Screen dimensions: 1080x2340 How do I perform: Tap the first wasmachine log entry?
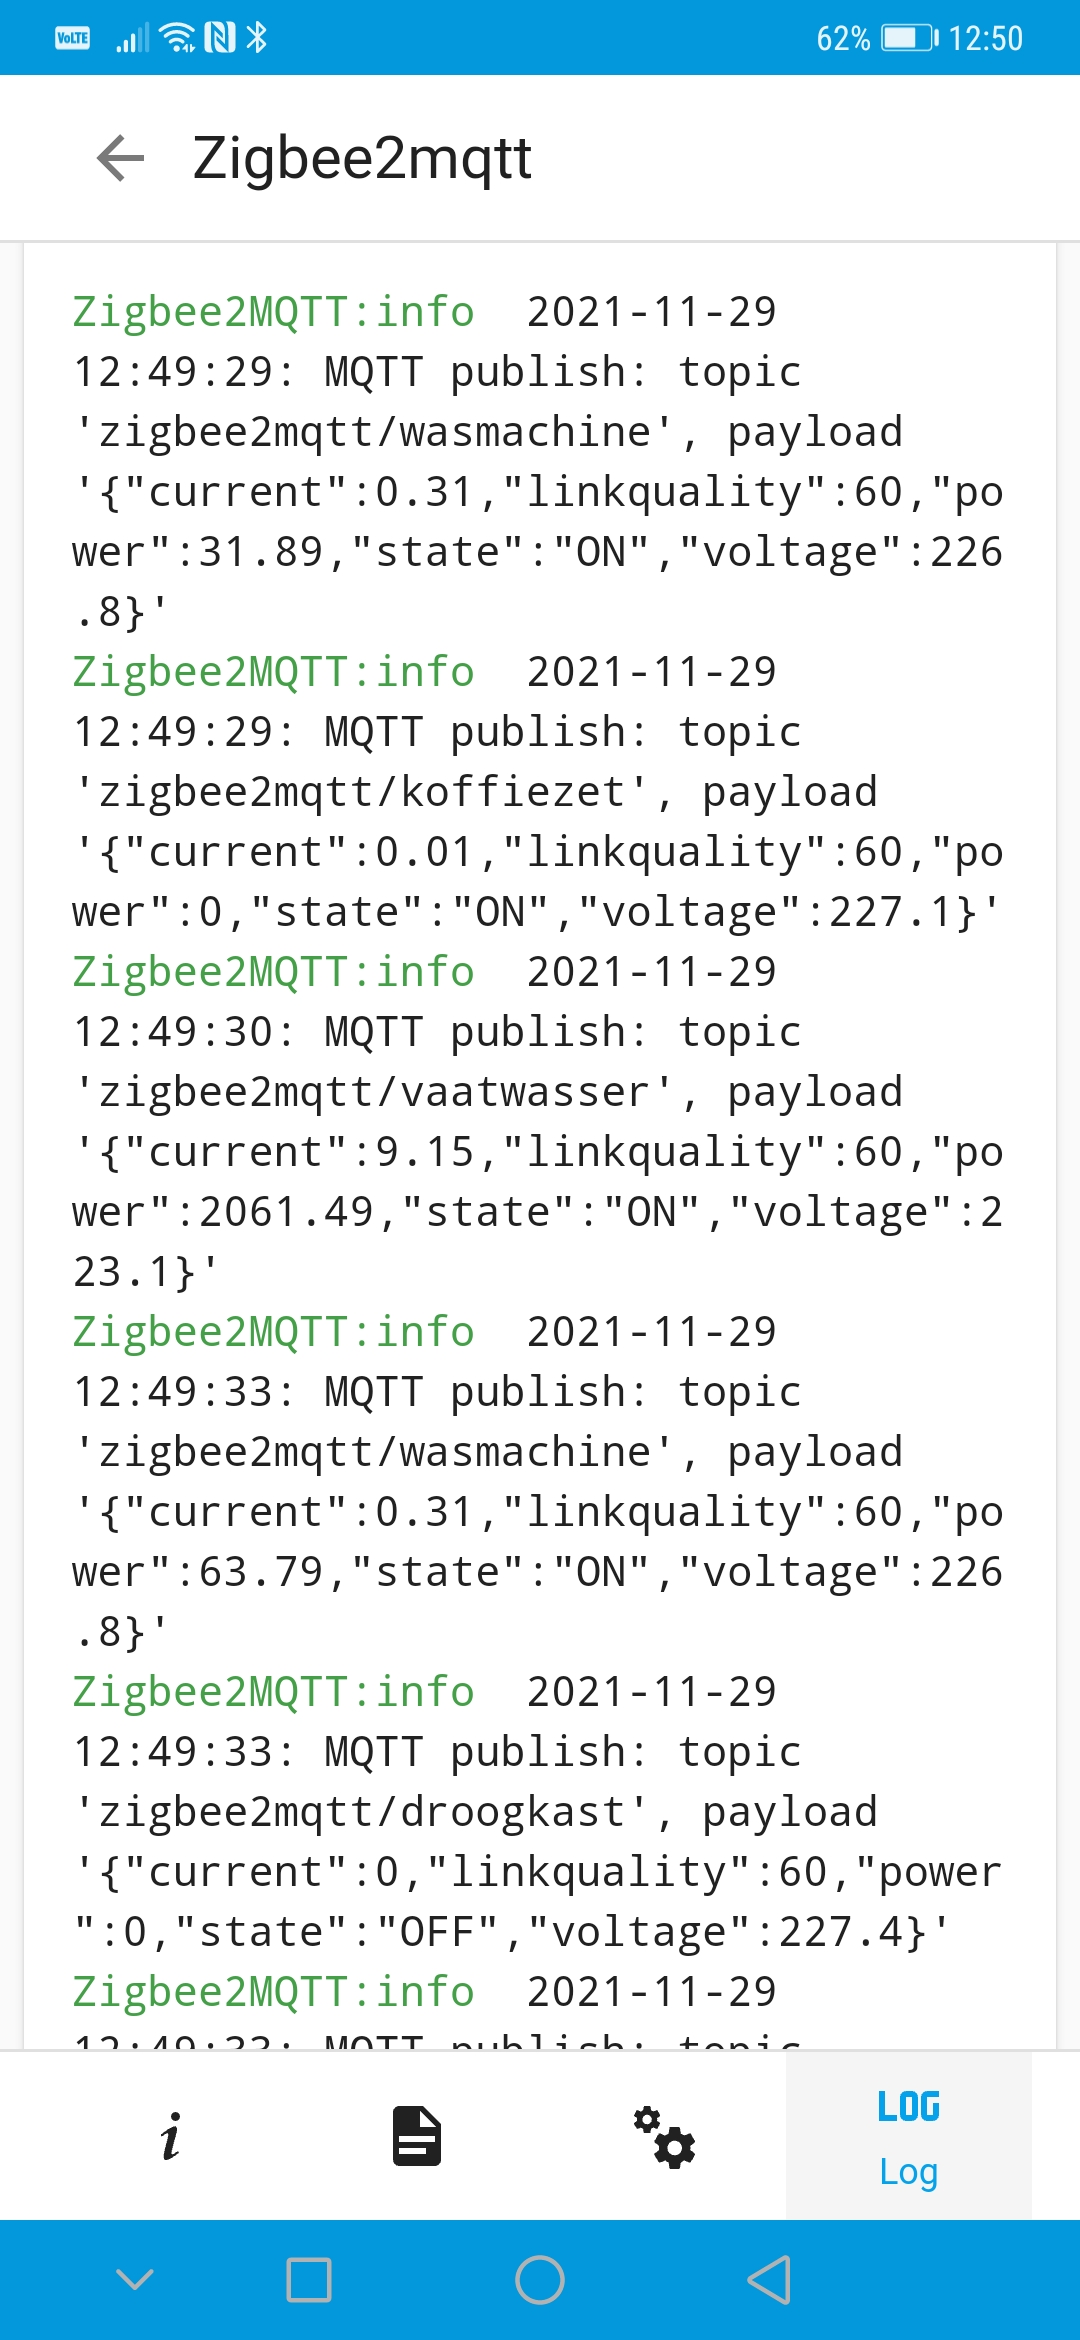538,462
